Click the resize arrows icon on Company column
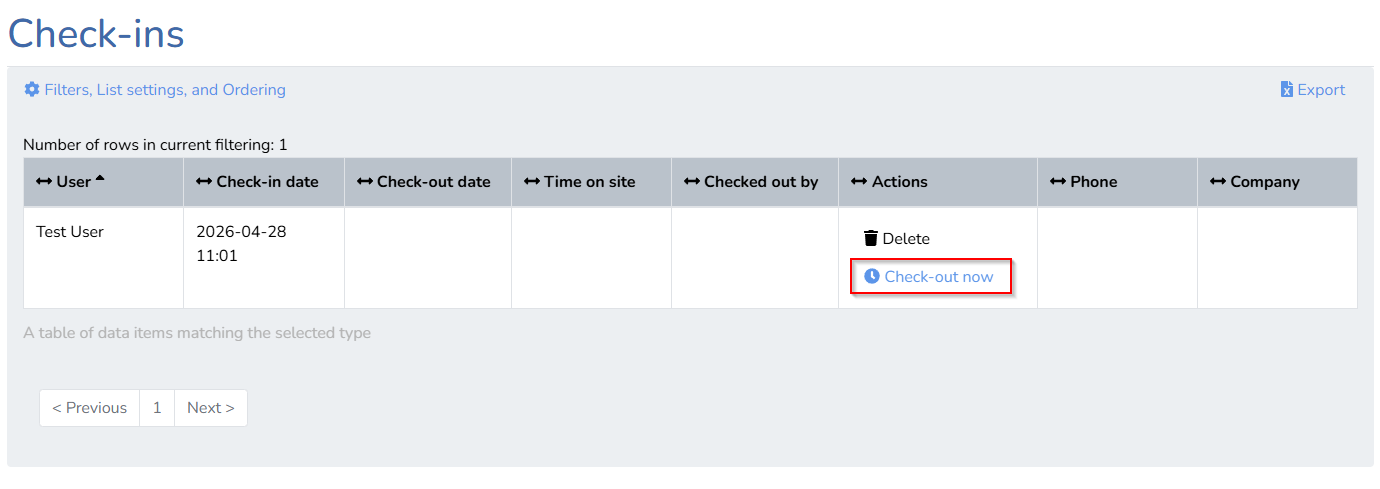 (1218, 182)
